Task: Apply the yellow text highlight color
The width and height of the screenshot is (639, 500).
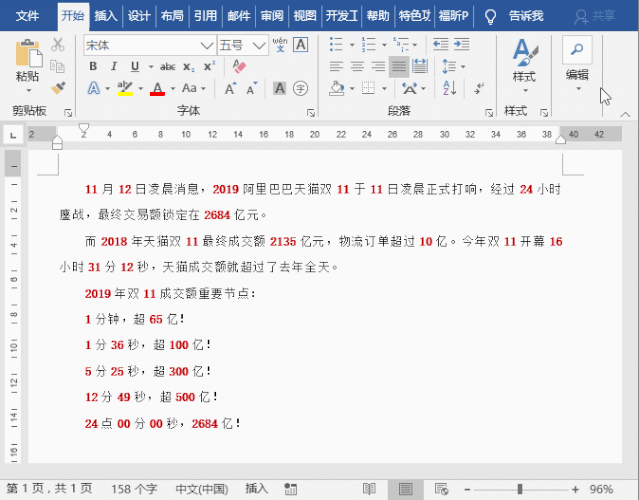Action: [x=125, y=88]
